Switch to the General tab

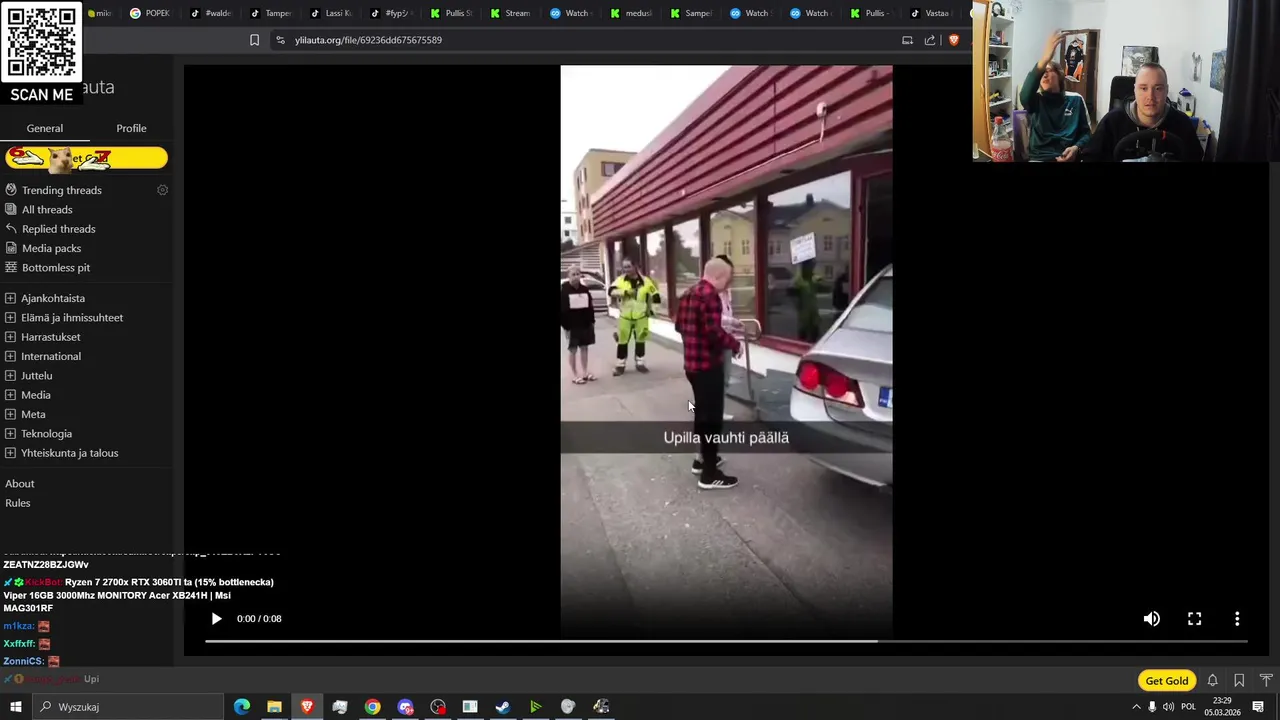(44, 128)
